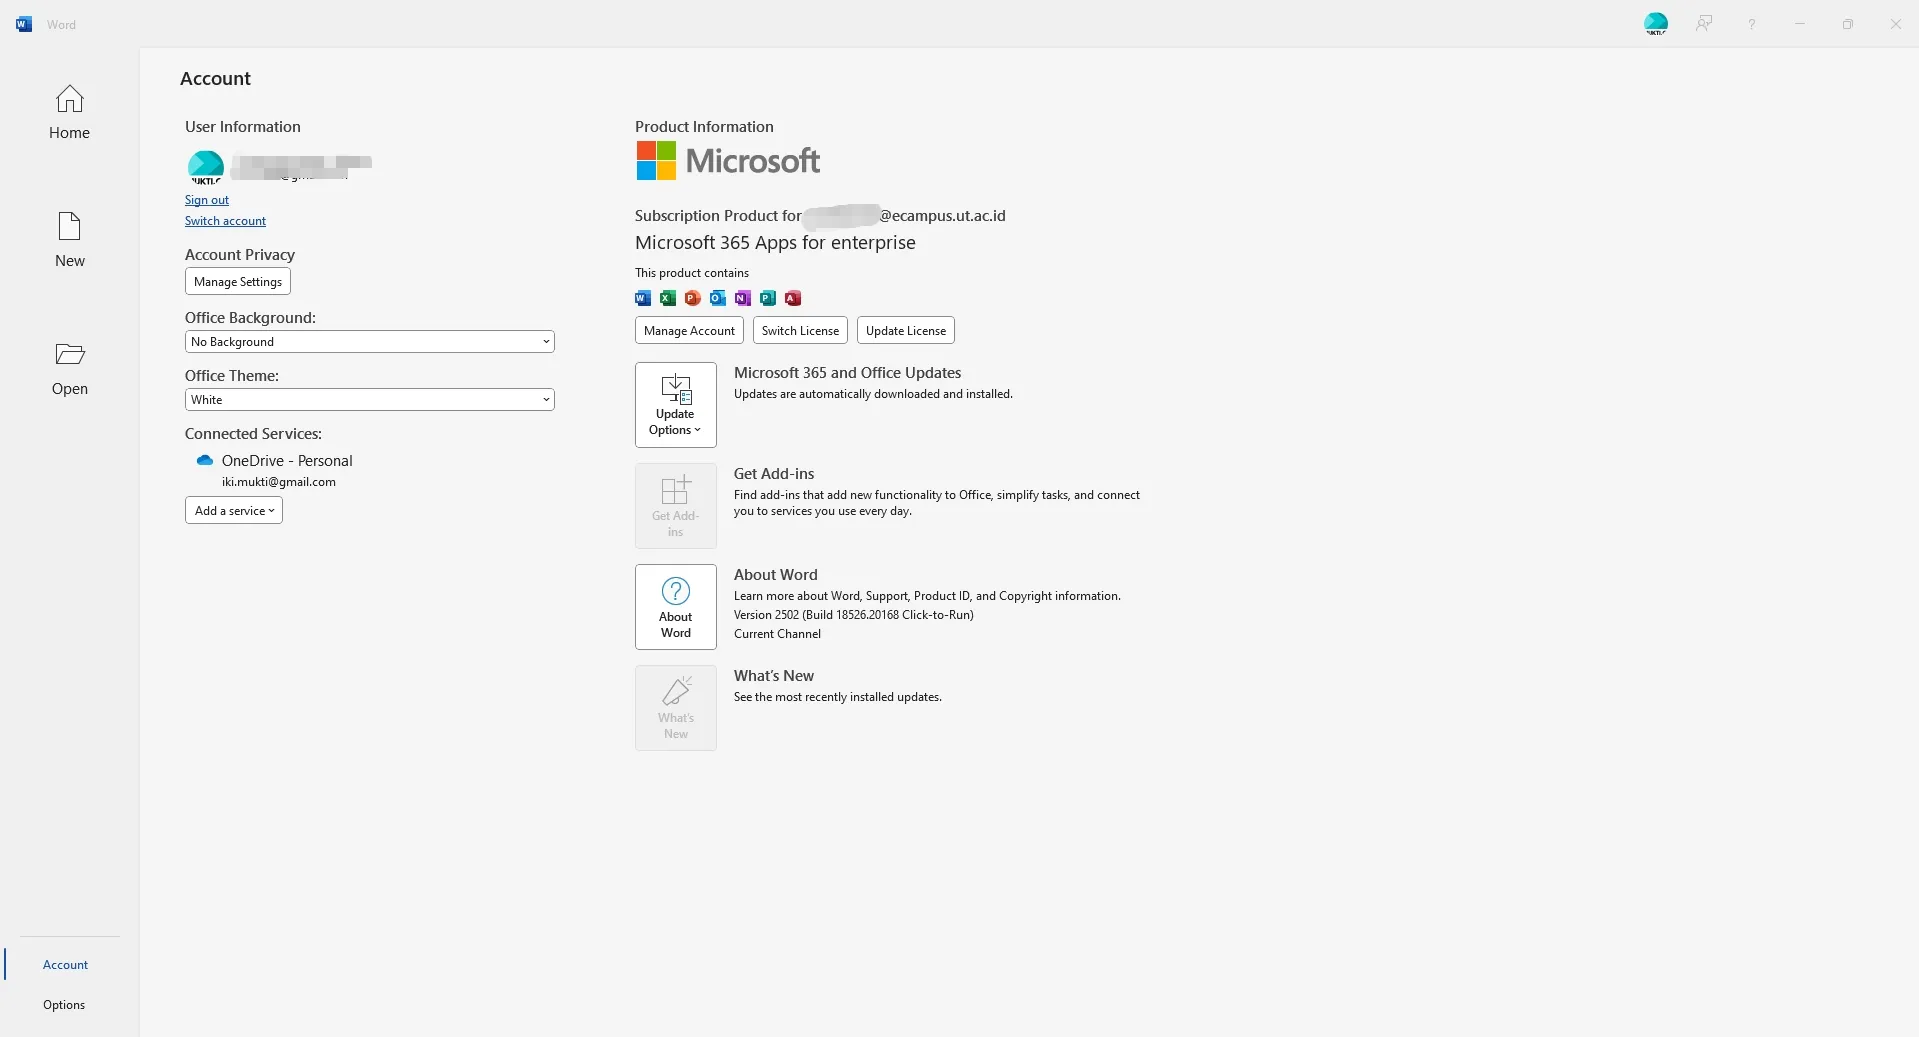The width and height of the screenshot is (1919, 1037).
Task: Click the Word app icon in title bar
Action: pos(24,24)
